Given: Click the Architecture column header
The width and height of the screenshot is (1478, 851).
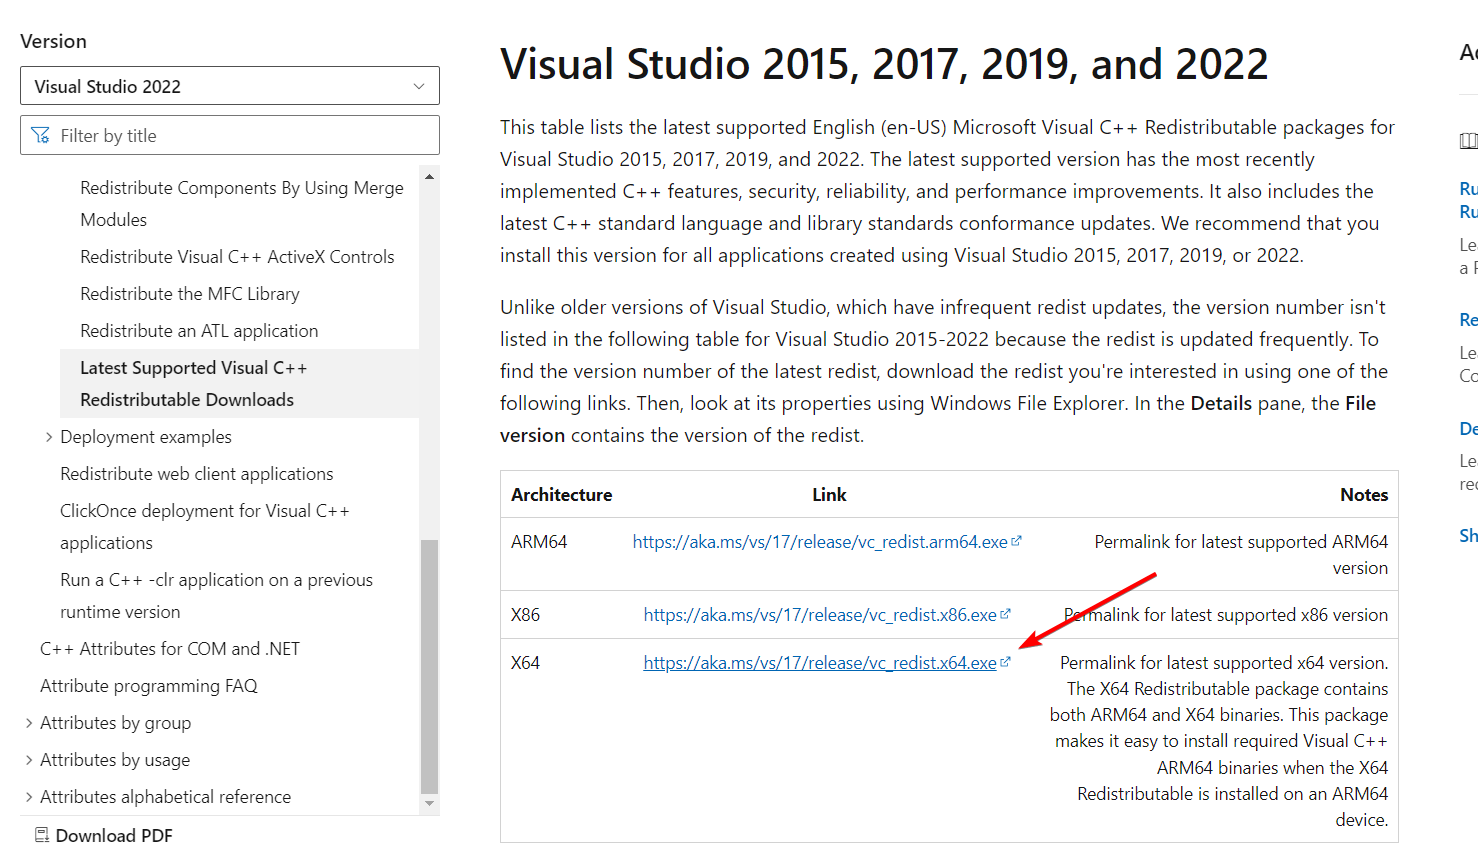Looking at the screenshot, I should point(562,495).
